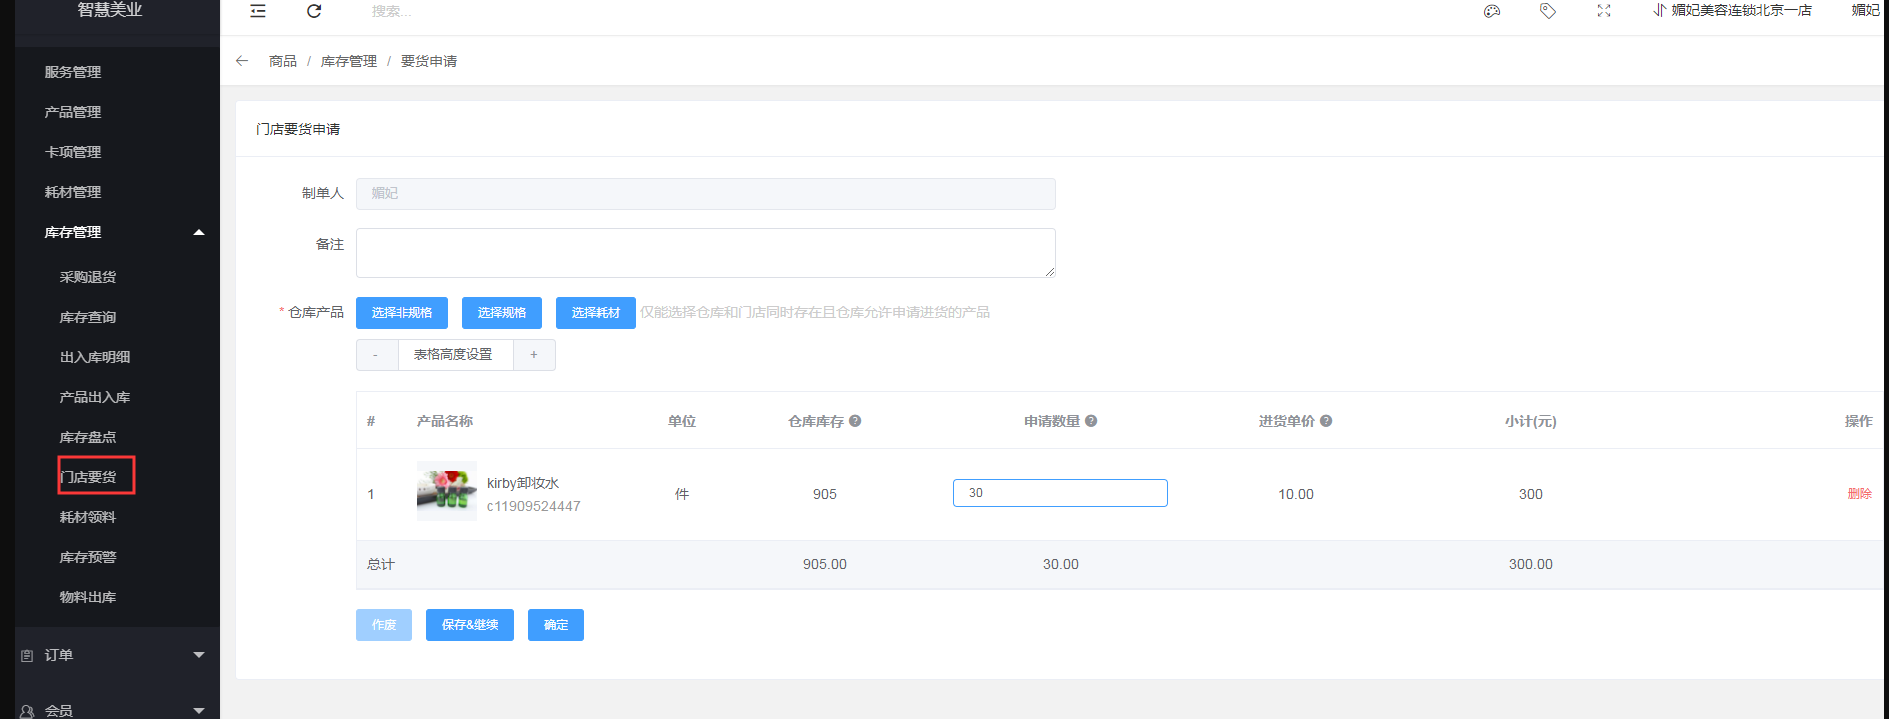The height and width of the screenshot is (719, 1889).
Task: Click the 库存管理 breadcrumb link
Action: [349, 61]
